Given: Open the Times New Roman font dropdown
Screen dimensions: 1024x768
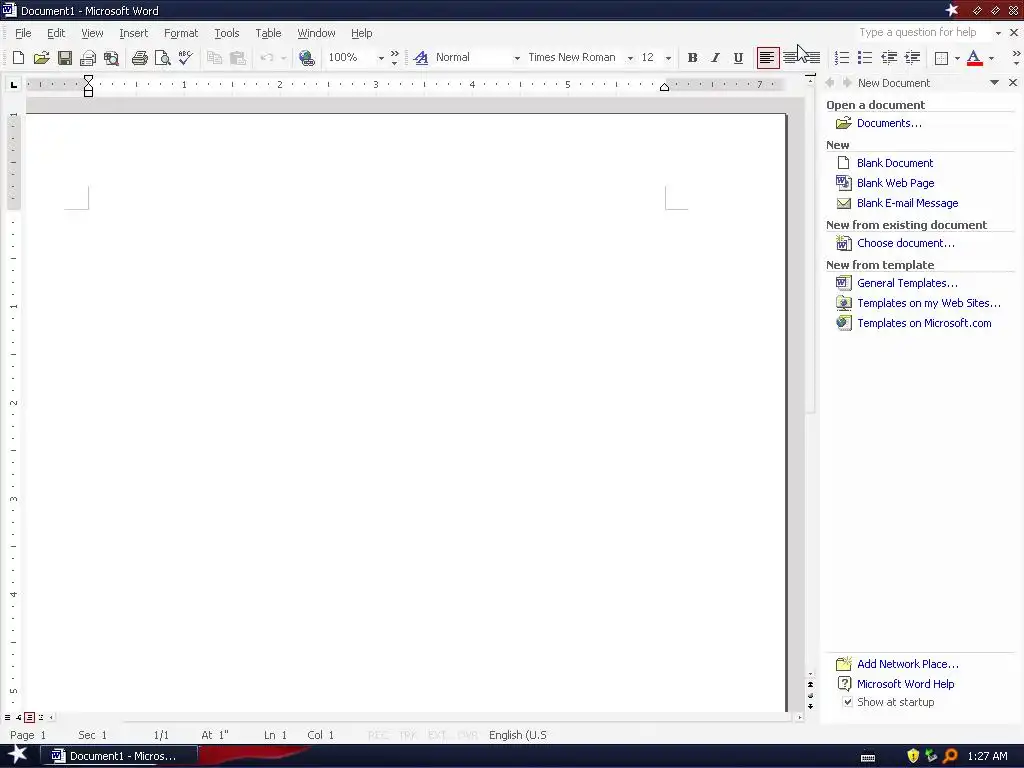Looking at the screenshot, I should tap(630, 58).
